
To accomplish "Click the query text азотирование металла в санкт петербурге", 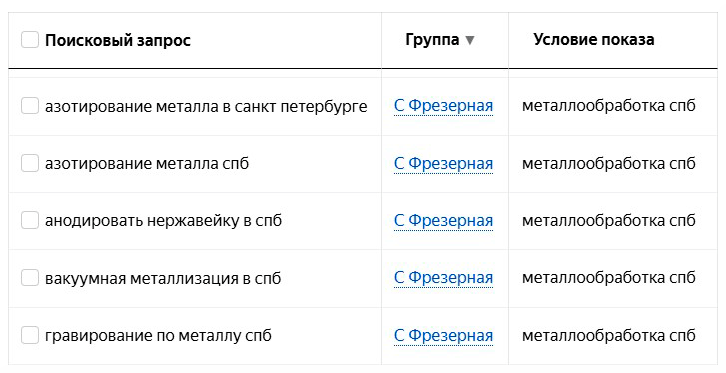I will [206, 107].
